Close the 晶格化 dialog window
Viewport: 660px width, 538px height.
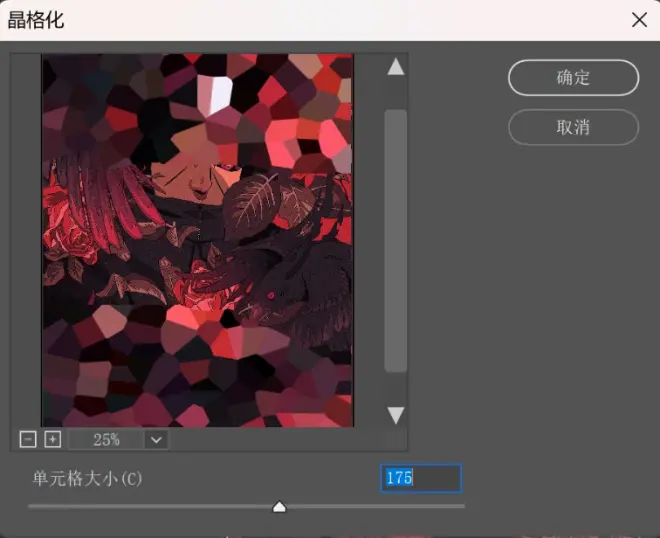click(x=639, y=20)
